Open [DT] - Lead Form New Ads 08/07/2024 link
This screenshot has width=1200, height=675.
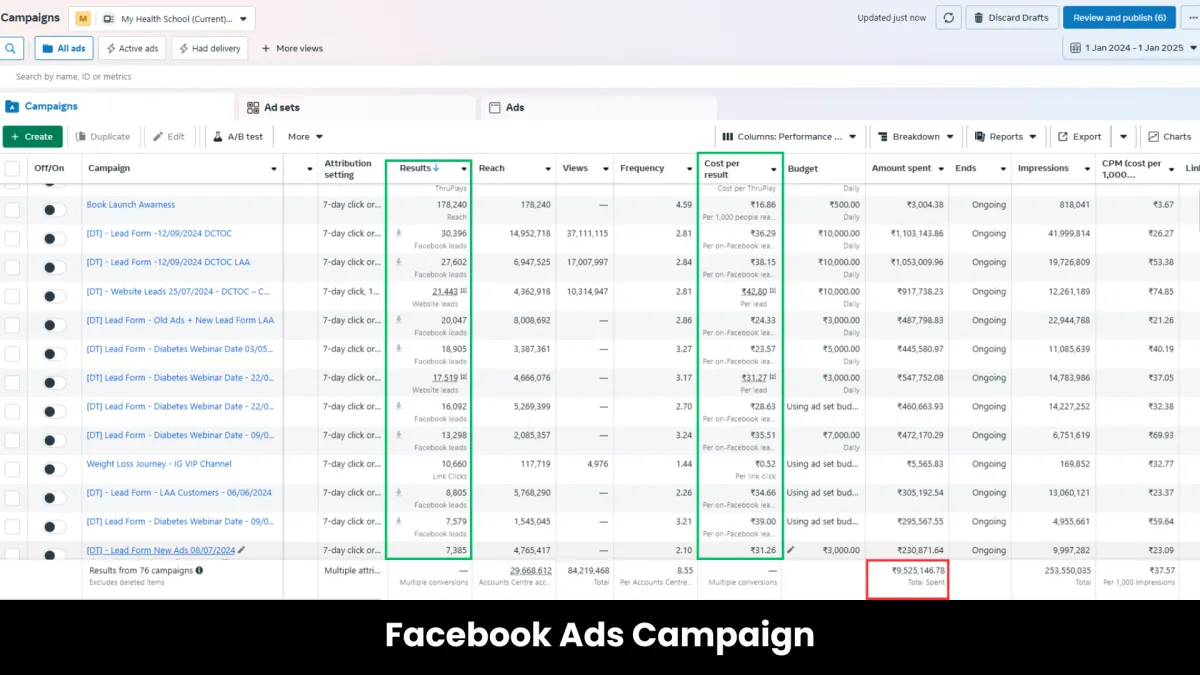[161, 550]
